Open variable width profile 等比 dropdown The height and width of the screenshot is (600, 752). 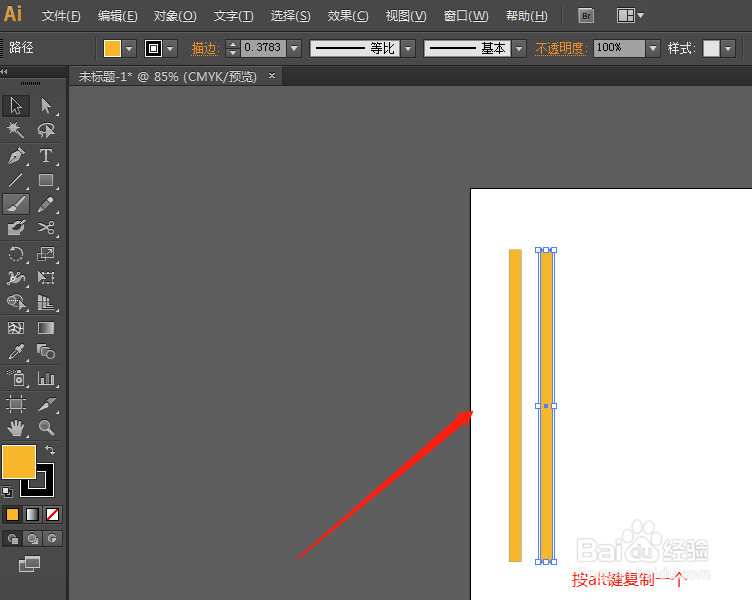[409, 48]
